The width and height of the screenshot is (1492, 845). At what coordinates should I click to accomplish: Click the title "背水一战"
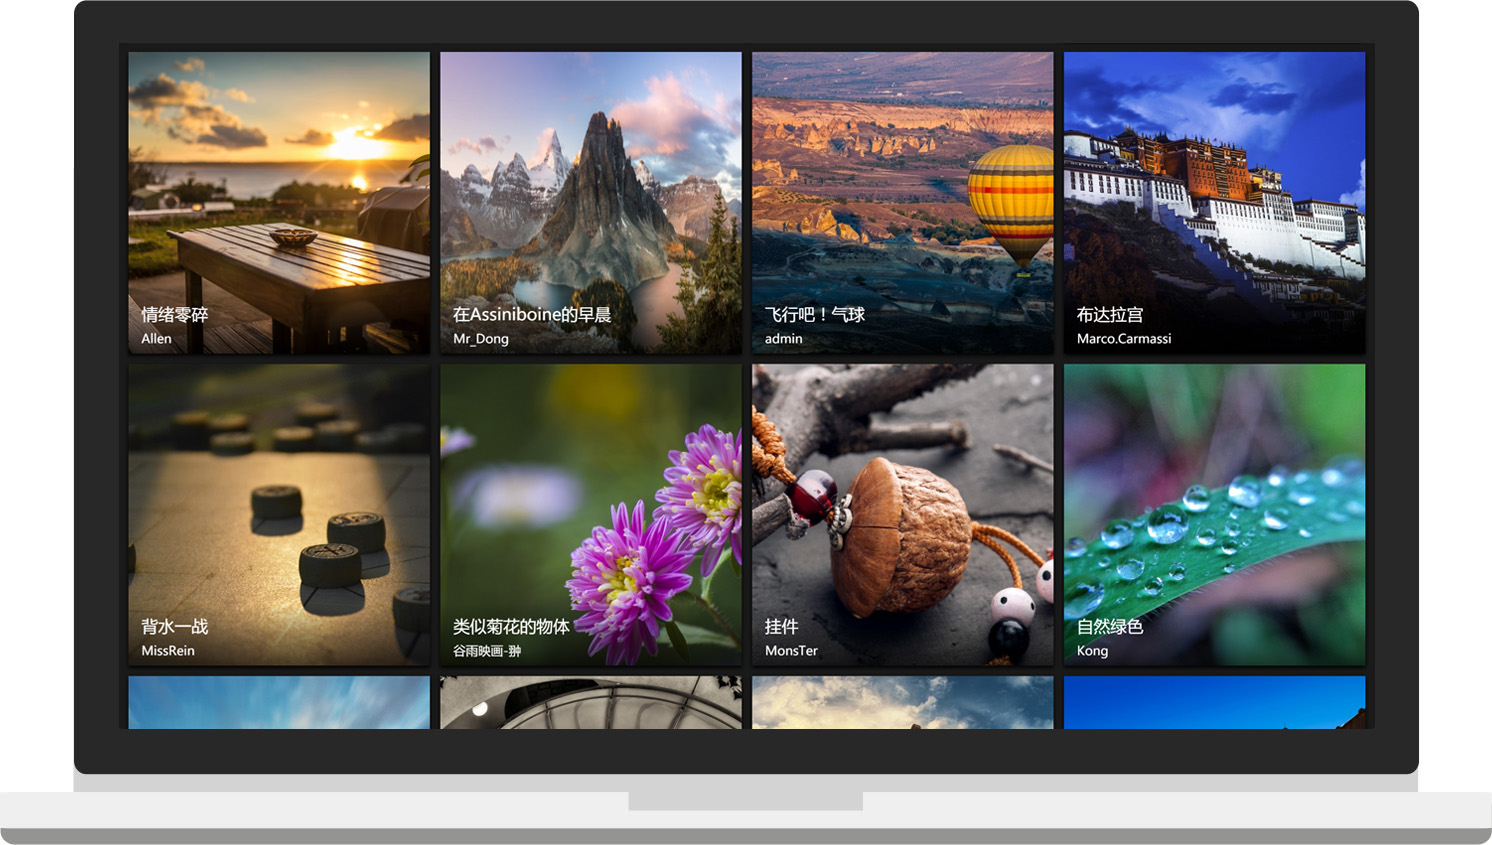[x=175, y=627]
